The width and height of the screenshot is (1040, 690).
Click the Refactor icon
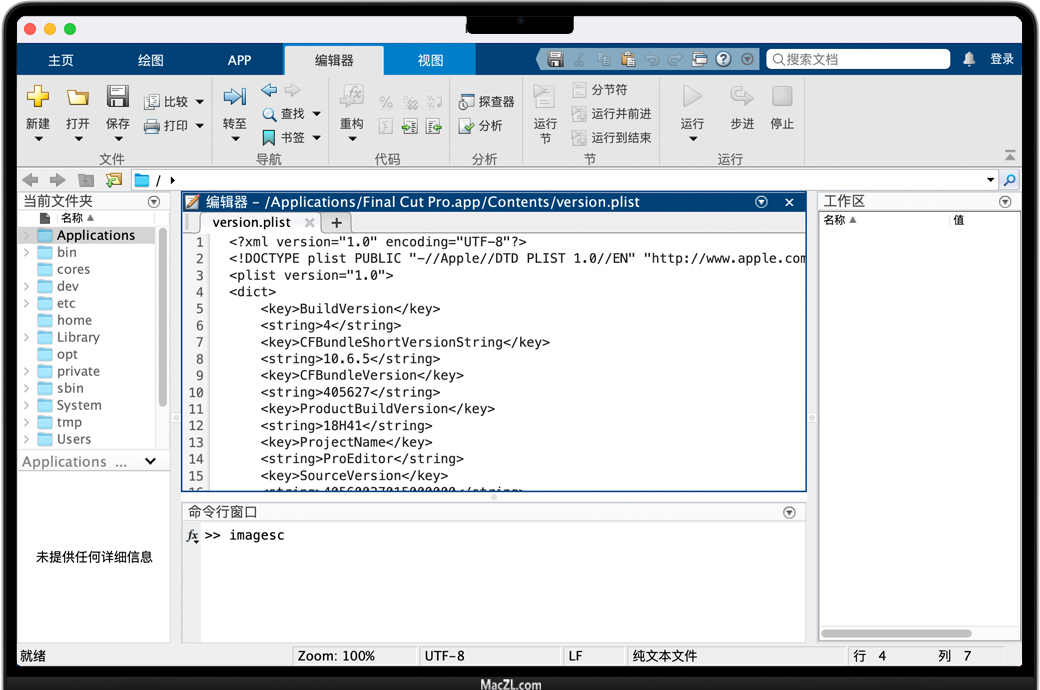tap(351, 97)
